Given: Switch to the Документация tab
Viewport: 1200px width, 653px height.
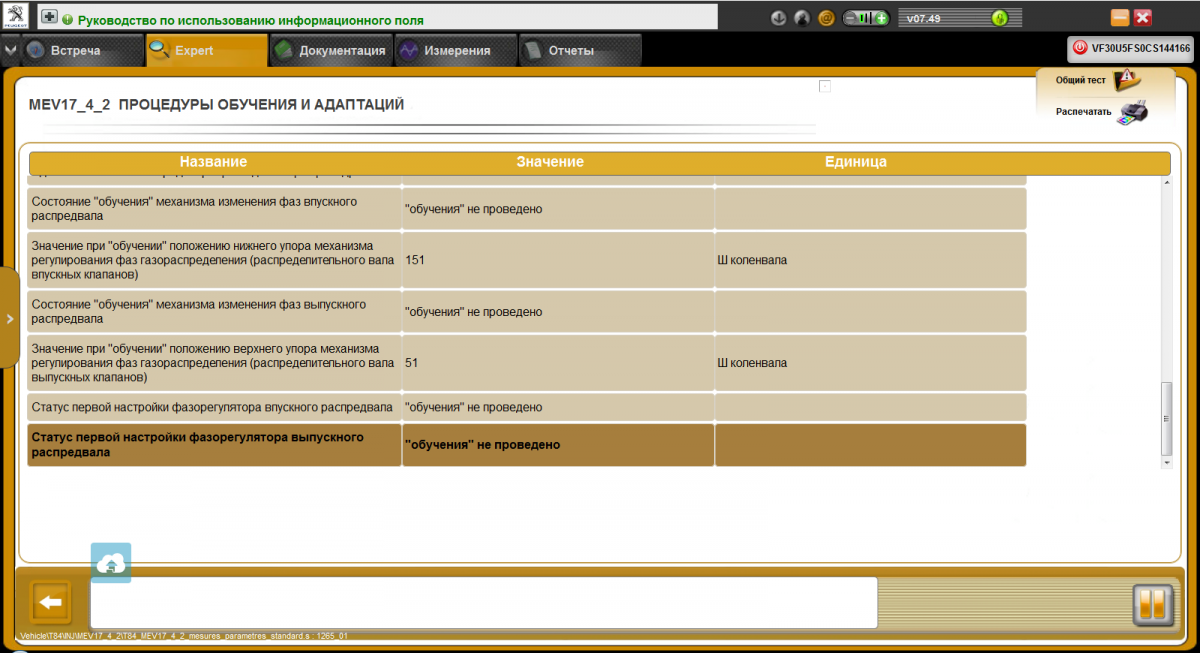Looking at the screenshot, I should coord(330,51).
